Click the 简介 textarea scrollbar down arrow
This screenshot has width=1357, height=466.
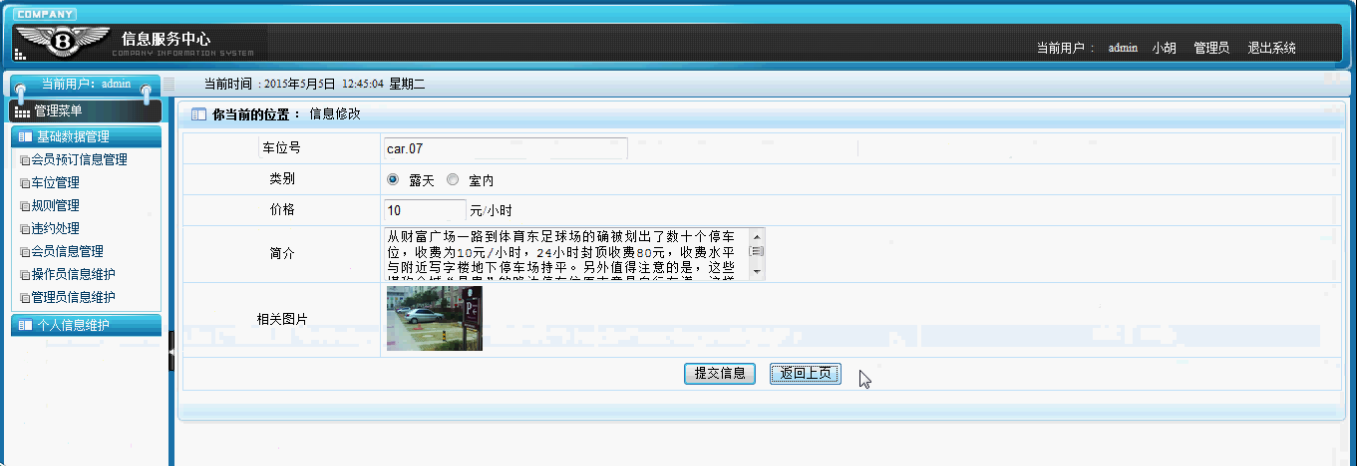pyautogui.click(x=757, y=272)
